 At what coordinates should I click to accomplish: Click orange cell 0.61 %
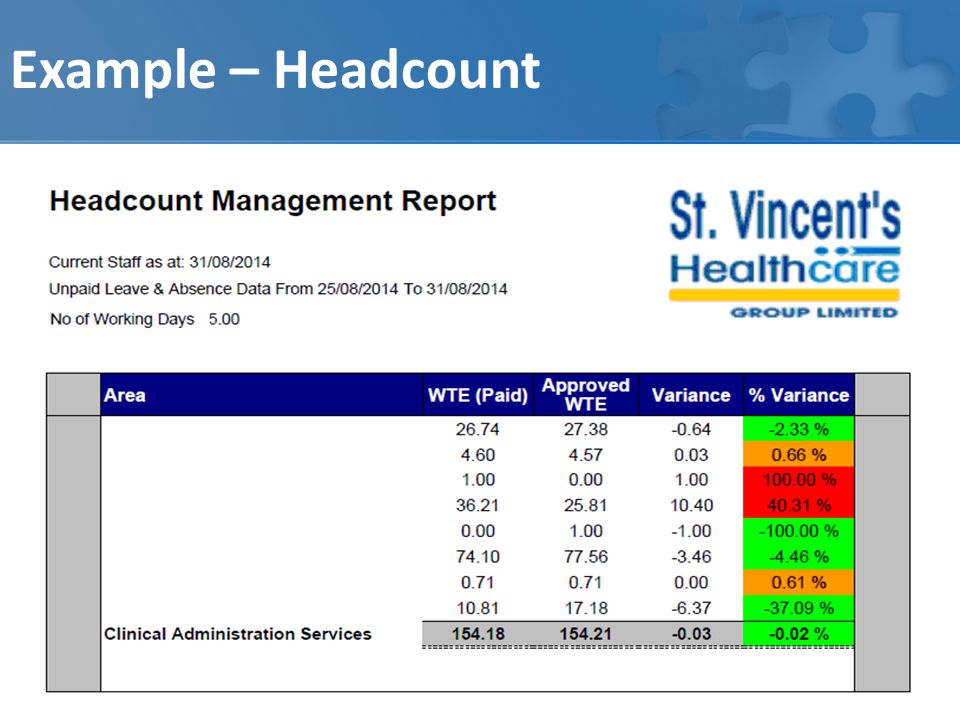798,582
